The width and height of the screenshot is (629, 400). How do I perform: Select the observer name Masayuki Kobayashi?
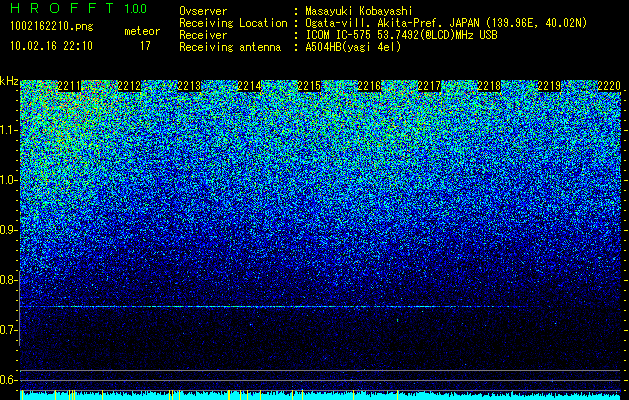[359, 12]
